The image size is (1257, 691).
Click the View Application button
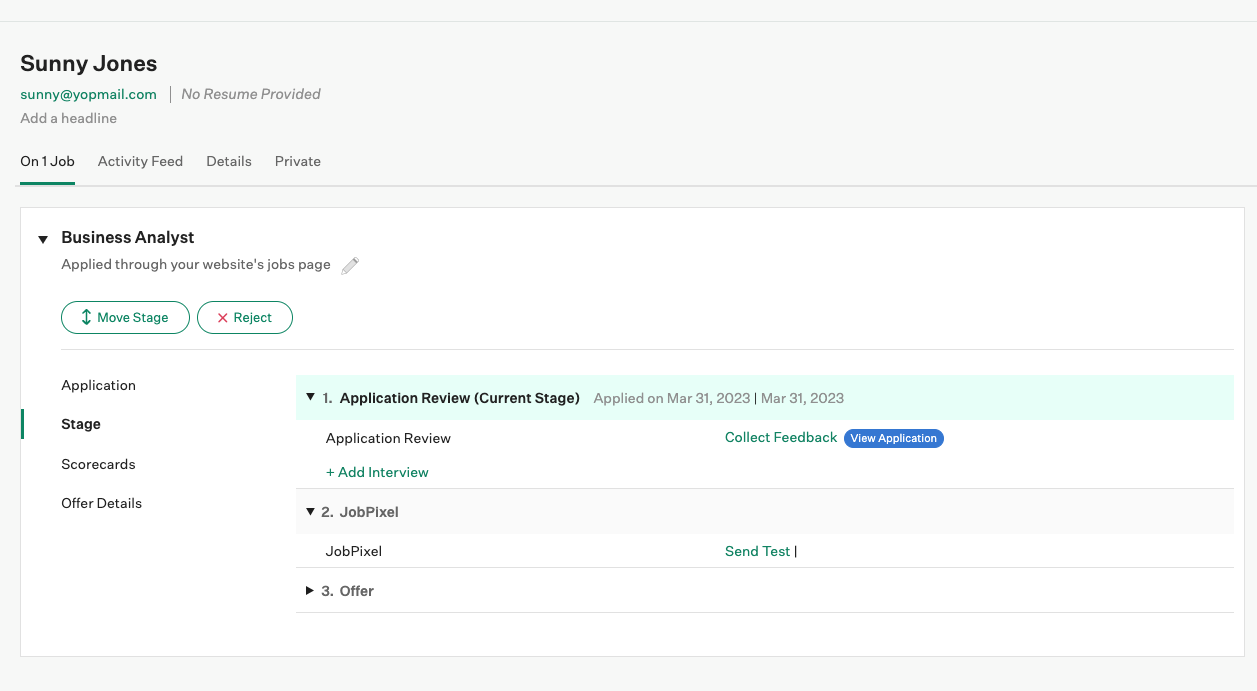[x=894, y=438]
